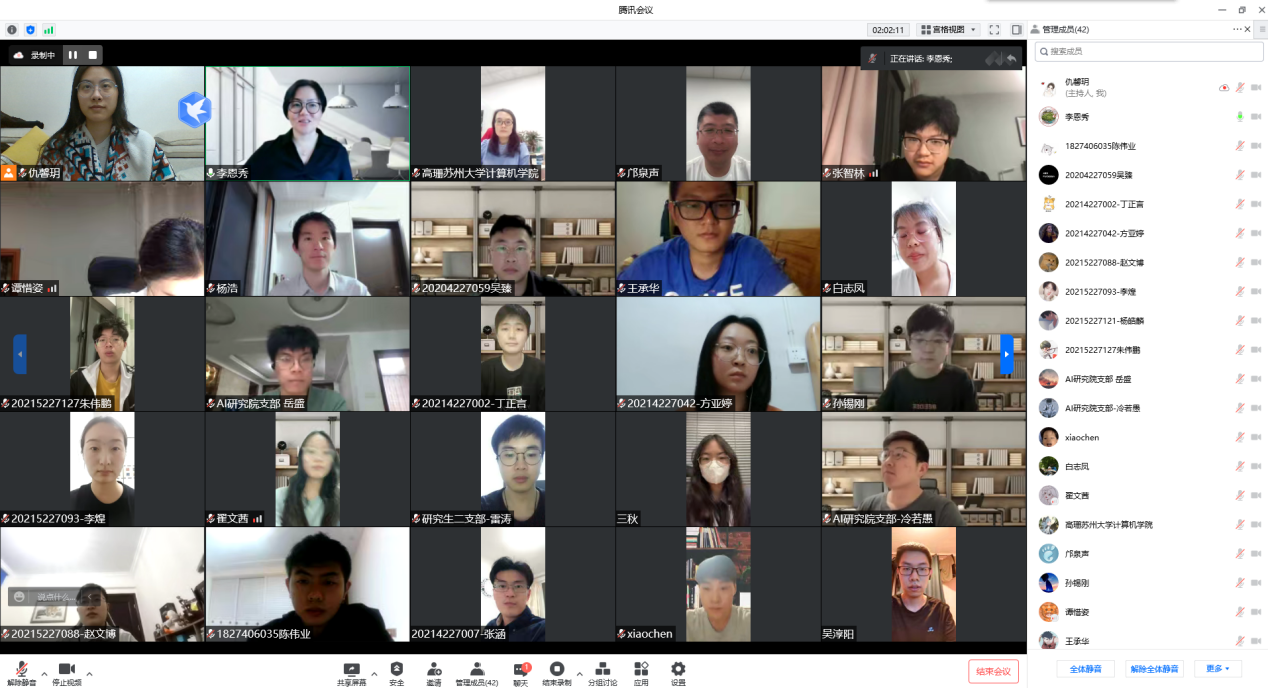
Task: Expand audio options arrow beside 解除静音
Action: (43, 673)
